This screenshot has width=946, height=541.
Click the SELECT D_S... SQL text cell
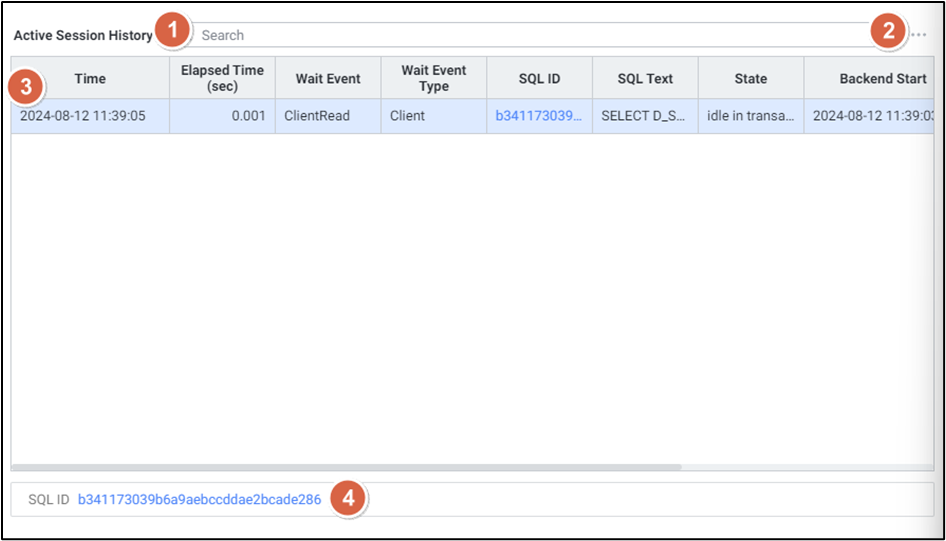[644, 116]
